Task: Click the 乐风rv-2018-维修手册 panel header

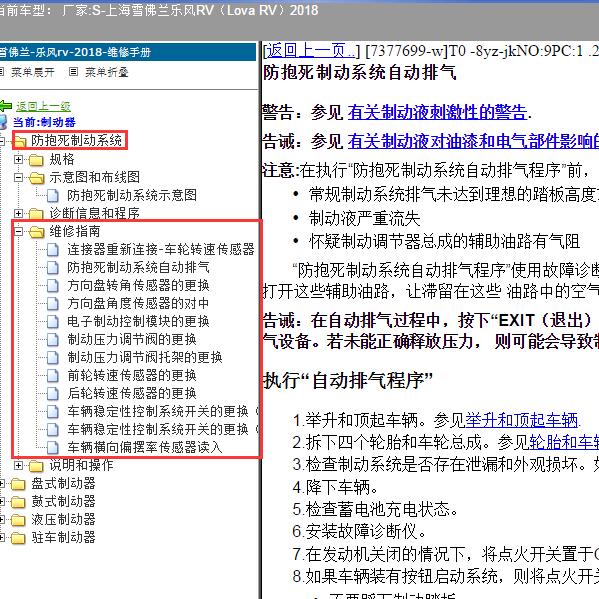Action: (x=128, y=52)
